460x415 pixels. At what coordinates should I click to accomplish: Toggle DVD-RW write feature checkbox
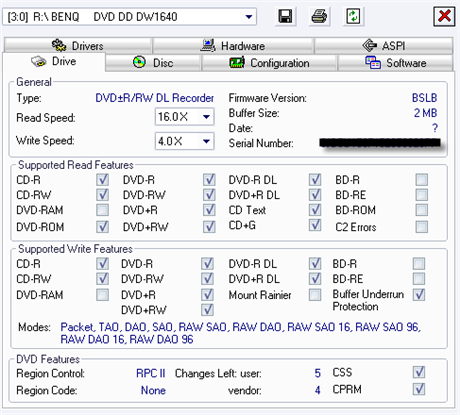point(207,279)
